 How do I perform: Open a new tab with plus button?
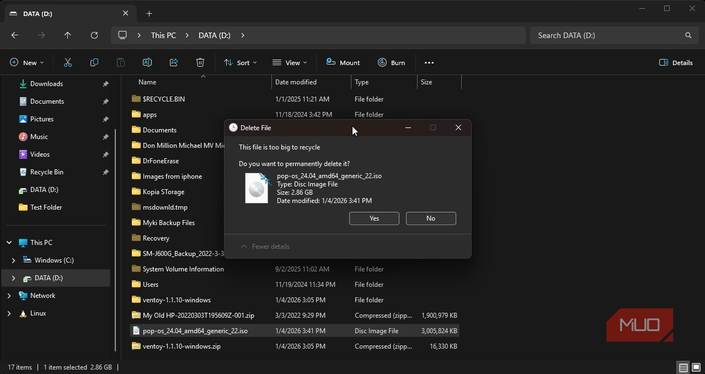pyautogui.click(x=149, y=13)
